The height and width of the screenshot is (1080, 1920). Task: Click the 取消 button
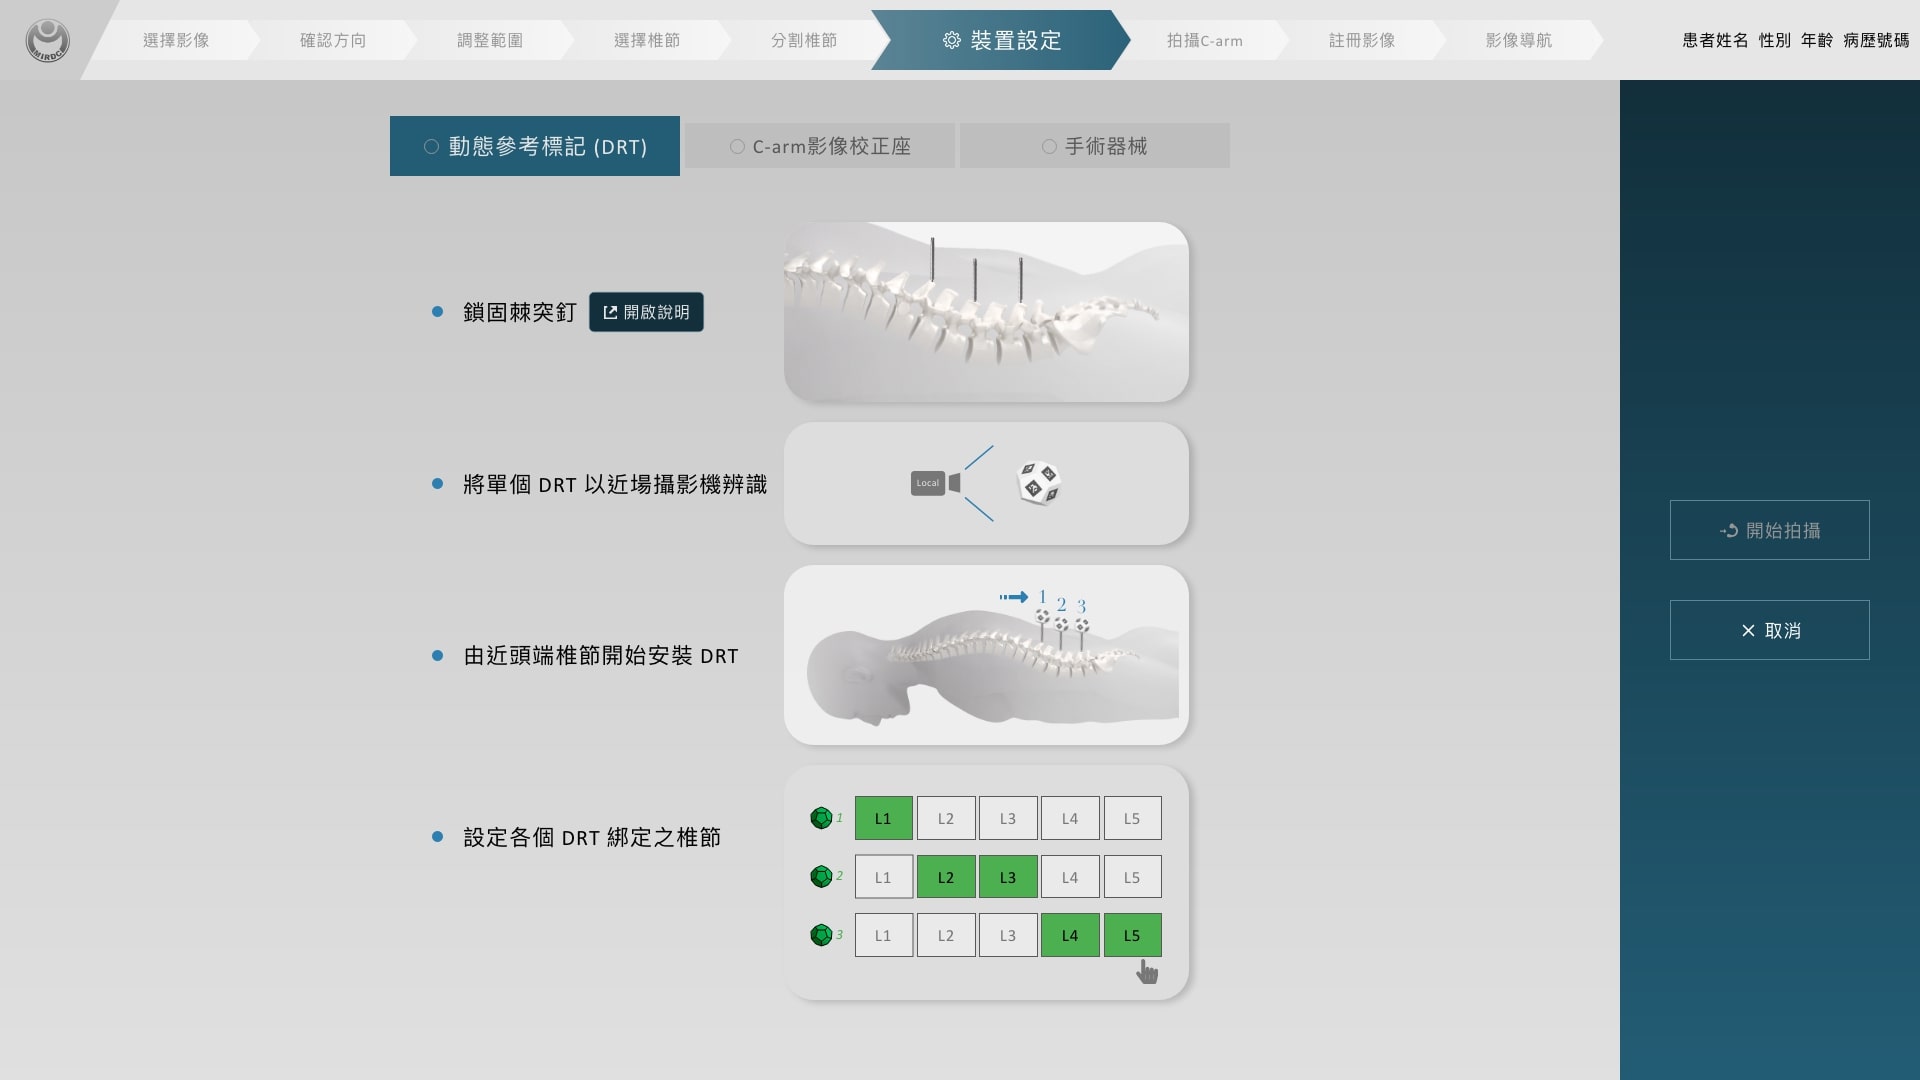[x=1769, y=630]
